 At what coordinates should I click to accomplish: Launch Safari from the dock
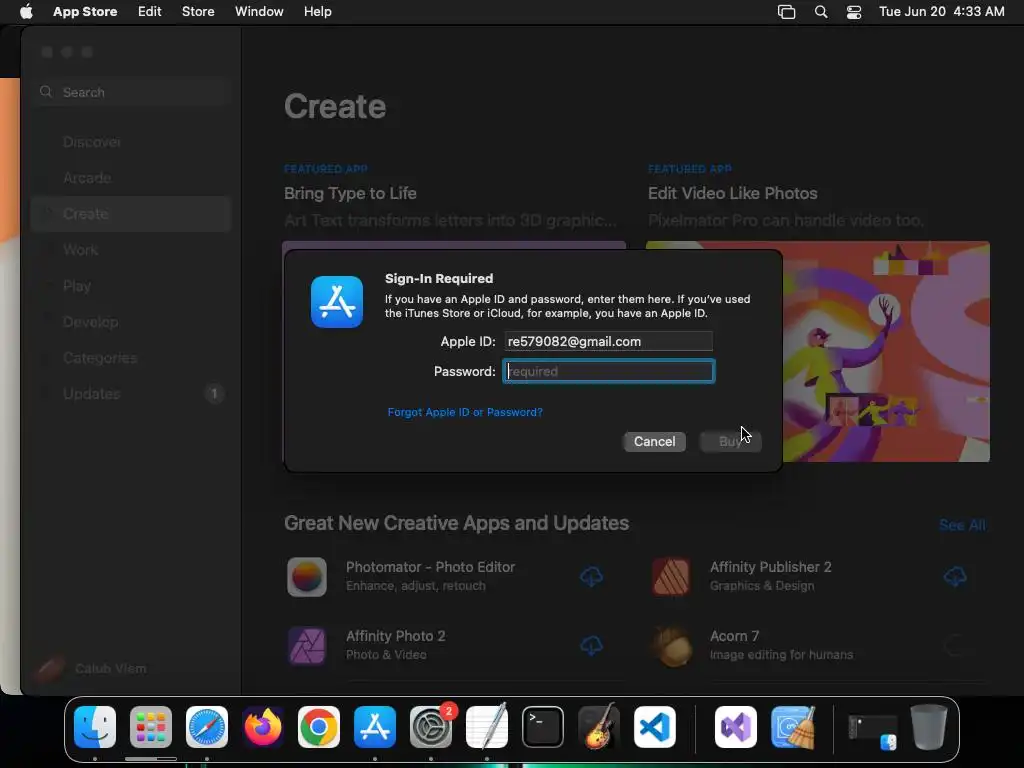point(207,727)
